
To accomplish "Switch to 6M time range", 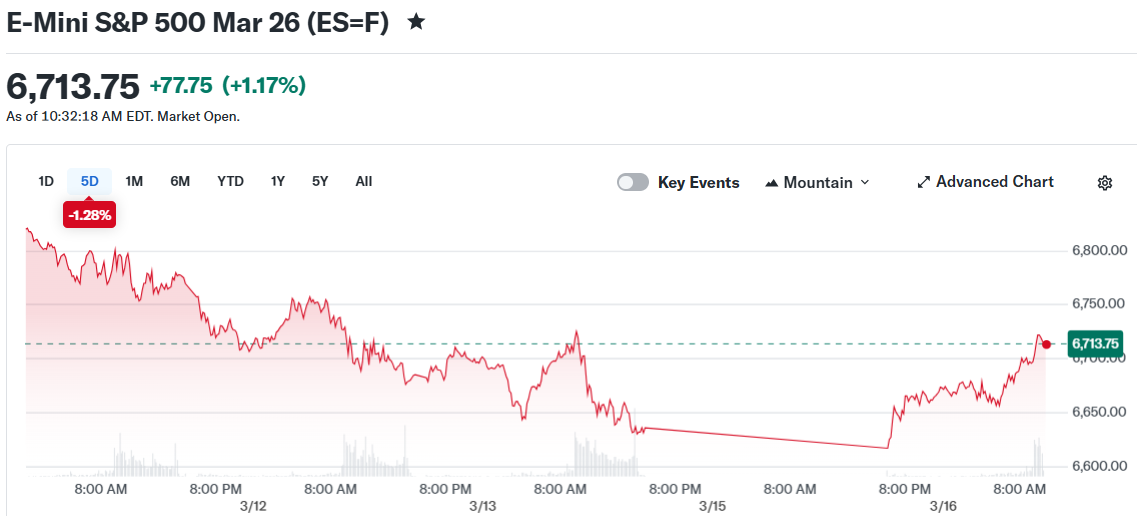I will coord(180,181).
